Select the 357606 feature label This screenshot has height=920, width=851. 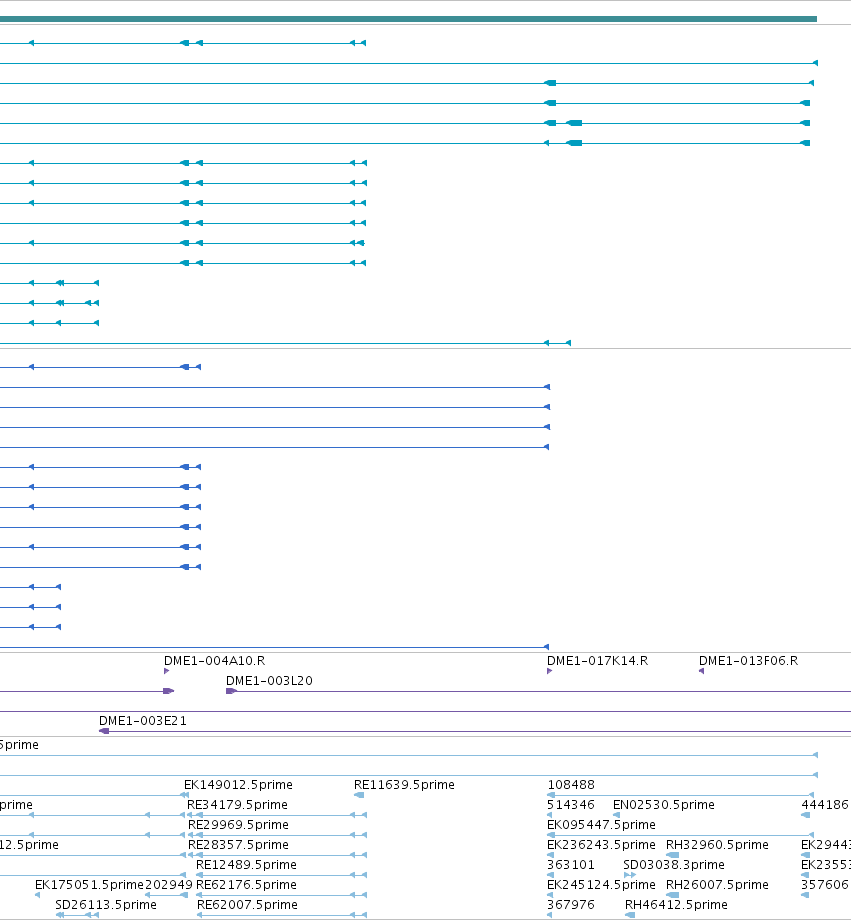pyautogui.click(x=825, y=884)
